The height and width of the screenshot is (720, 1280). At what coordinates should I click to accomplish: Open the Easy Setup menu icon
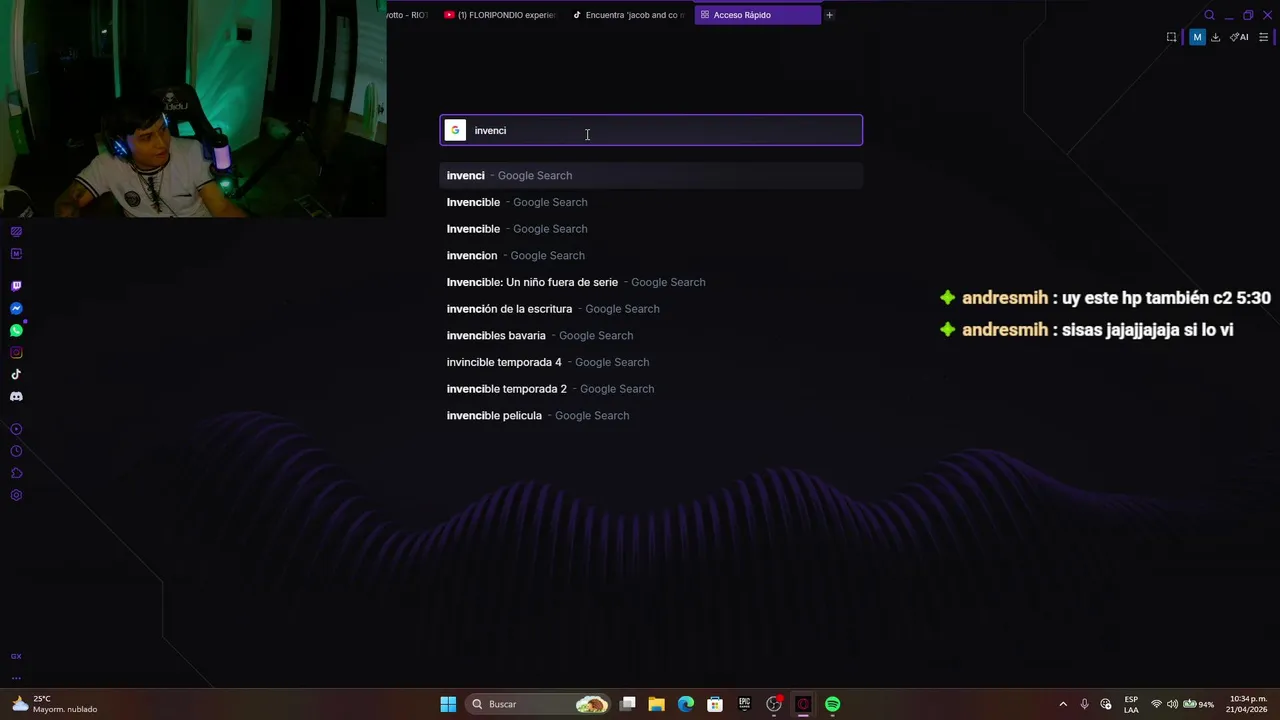(x=1264, y=37)
